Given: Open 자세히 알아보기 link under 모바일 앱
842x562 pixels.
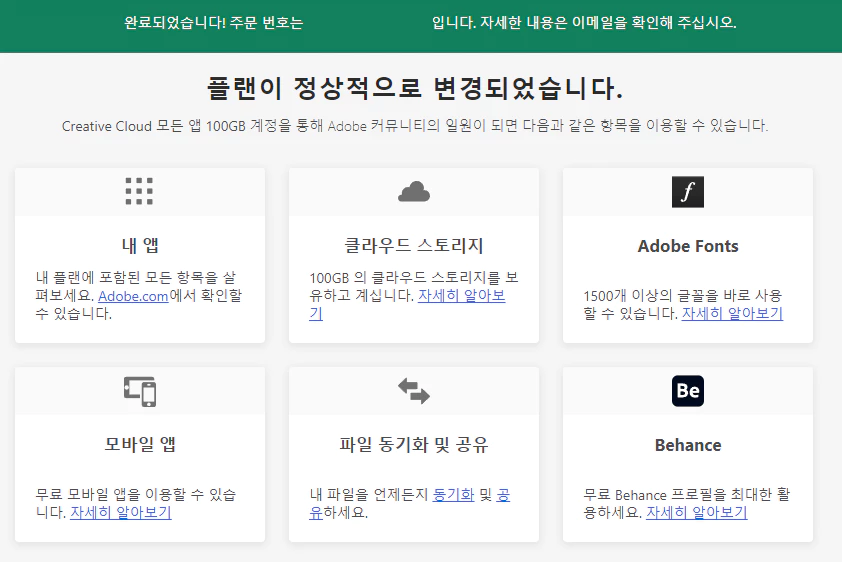Looking at the screenshot, I should pyautogui.click(x=121, y=513).
